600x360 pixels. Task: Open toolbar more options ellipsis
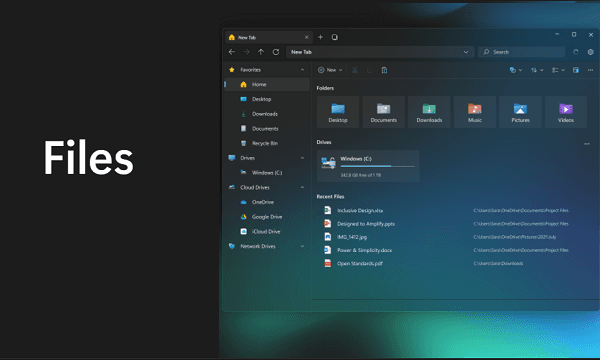coord(590,70)
